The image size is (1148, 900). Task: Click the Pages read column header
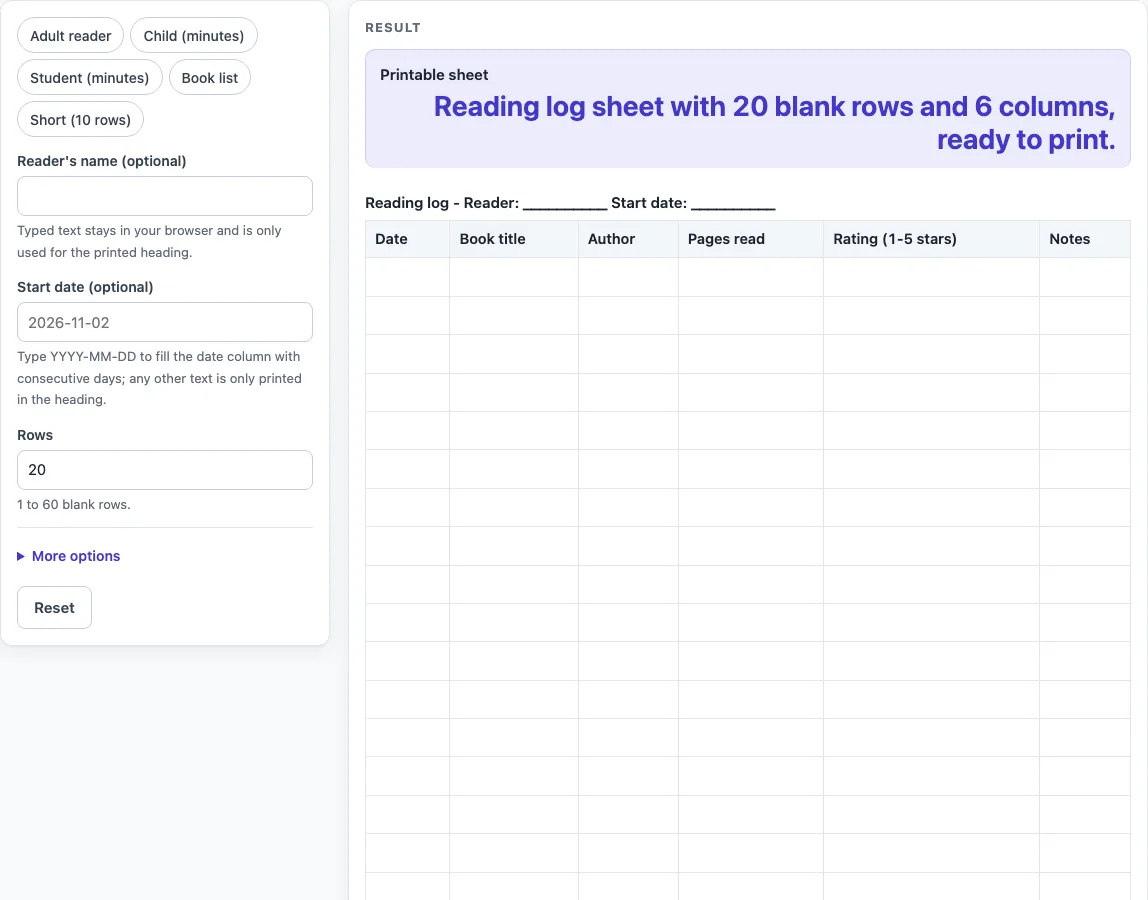coord(750,239)
